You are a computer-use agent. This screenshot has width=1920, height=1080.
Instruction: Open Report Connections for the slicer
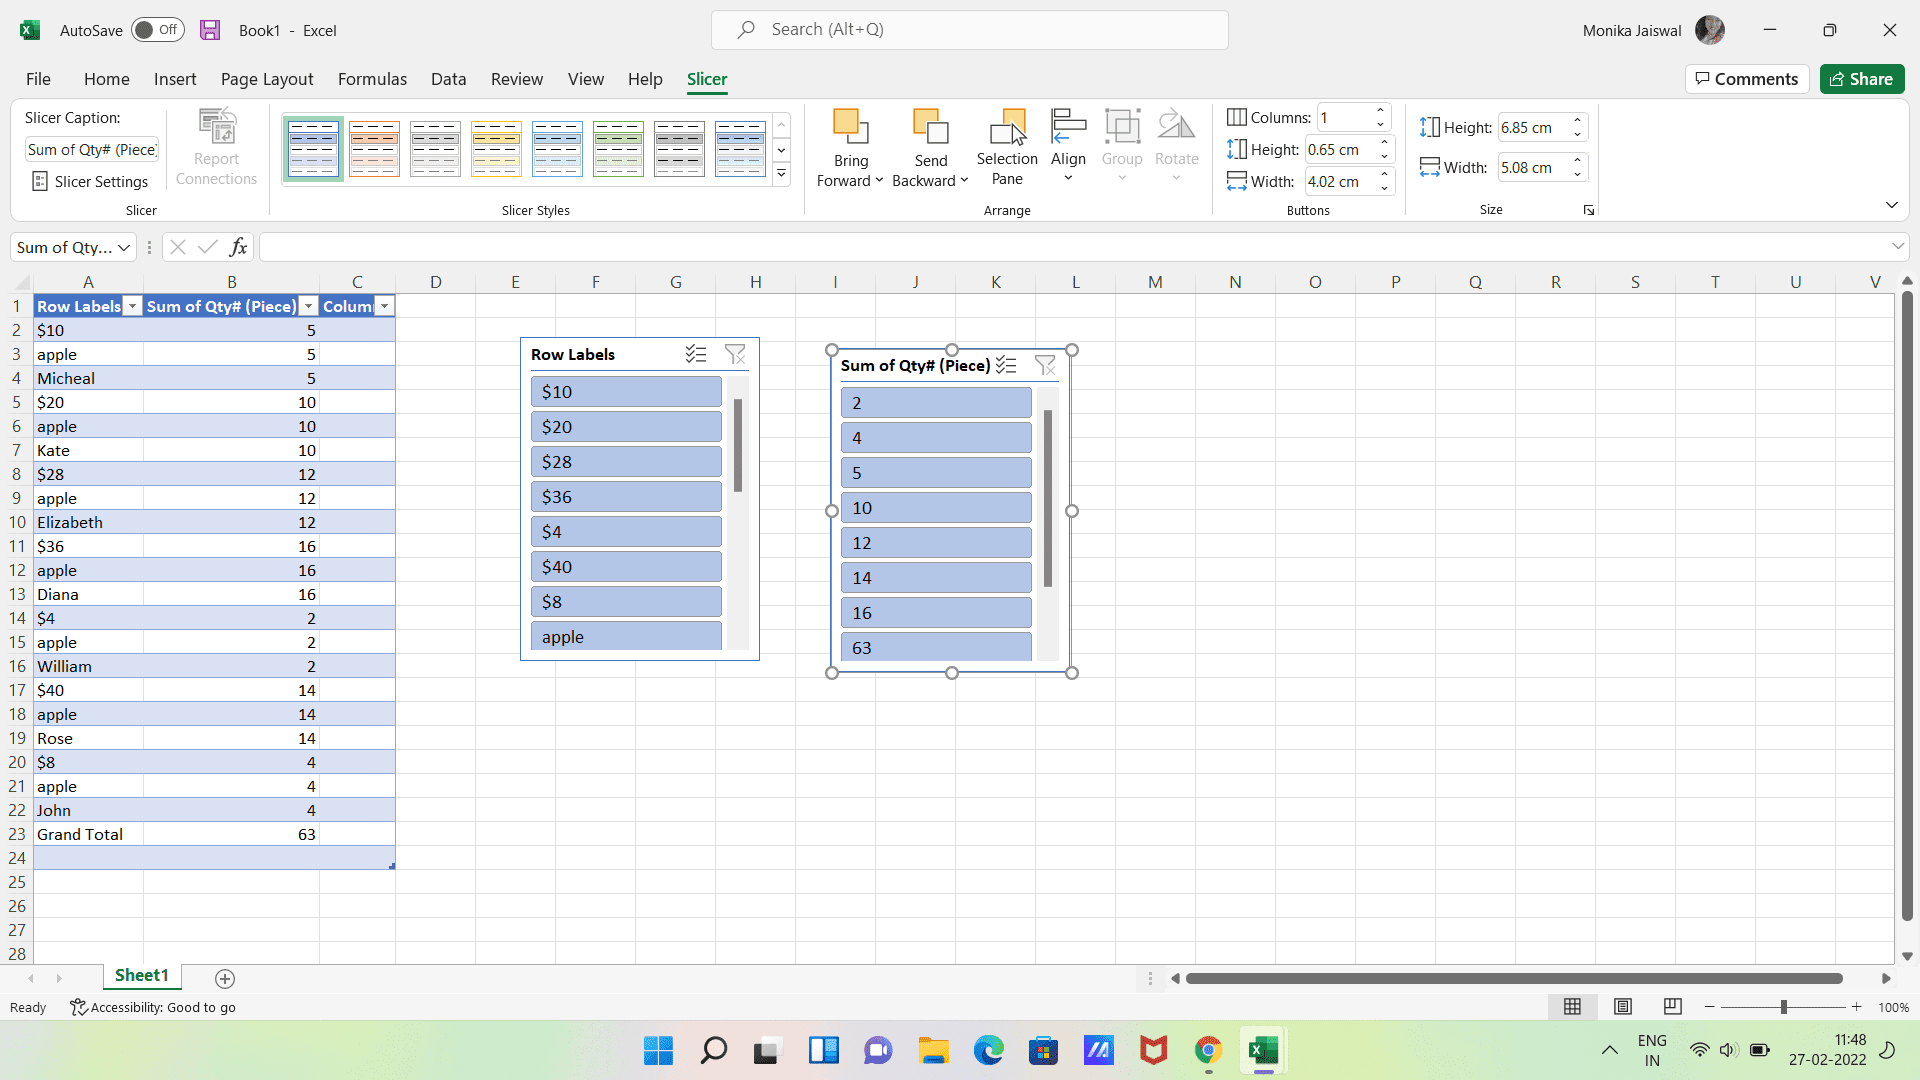216,145
